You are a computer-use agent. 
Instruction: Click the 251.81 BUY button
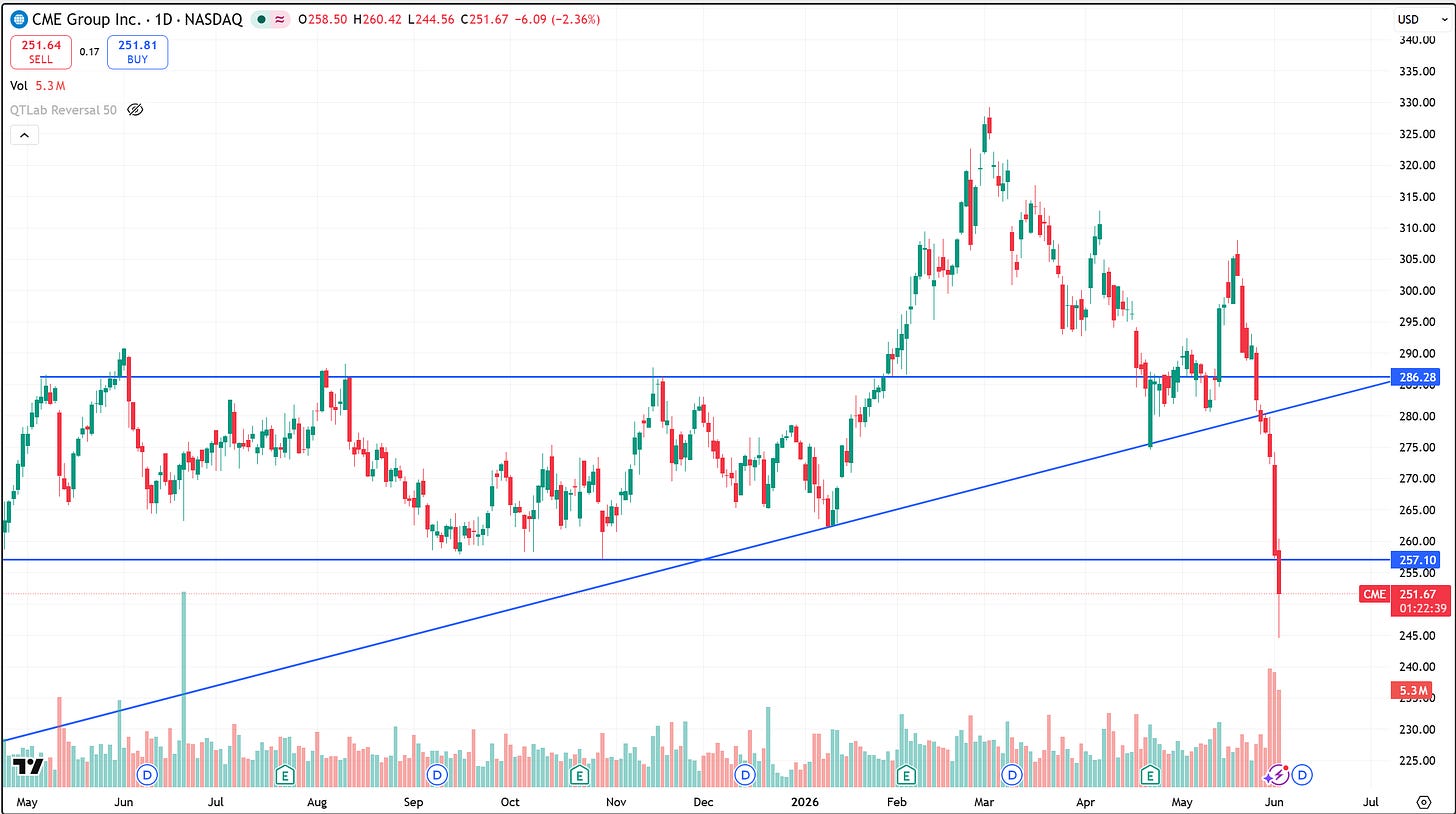coord(139,52)
